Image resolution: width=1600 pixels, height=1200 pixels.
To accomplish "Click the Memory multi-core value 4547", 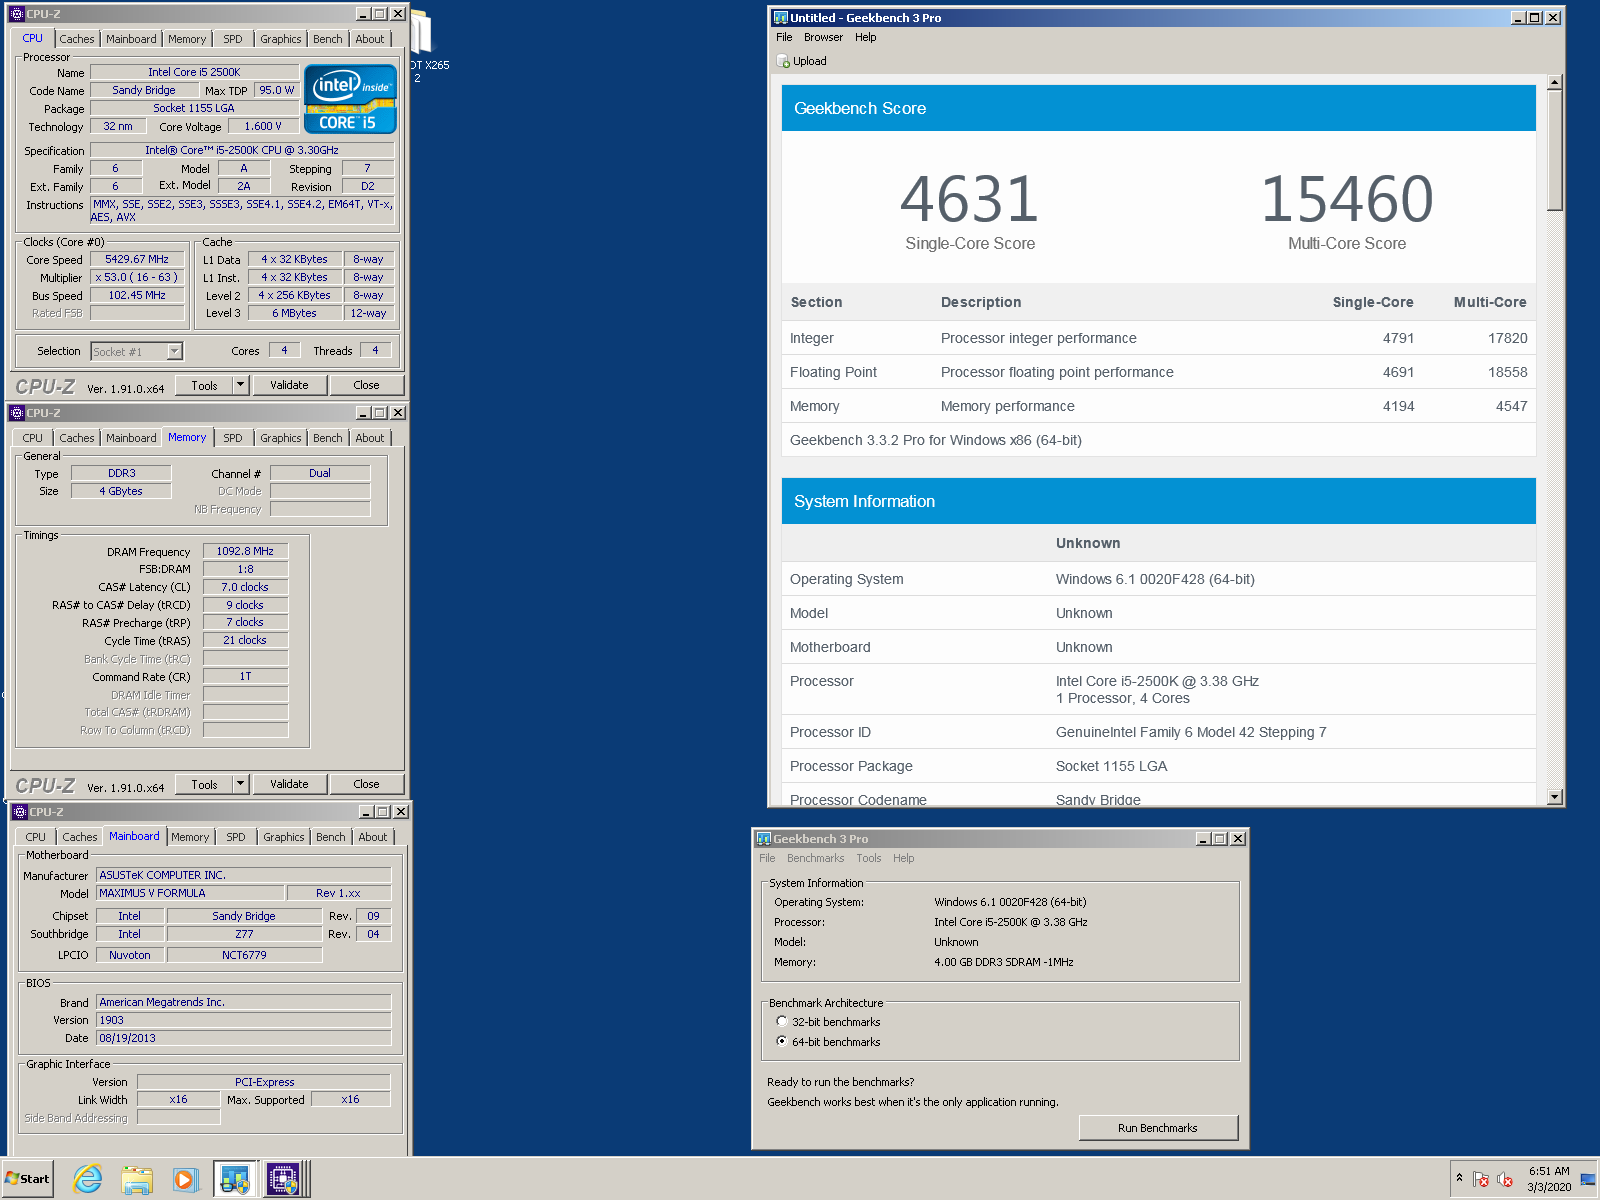I will click(x=1511, y=406).
